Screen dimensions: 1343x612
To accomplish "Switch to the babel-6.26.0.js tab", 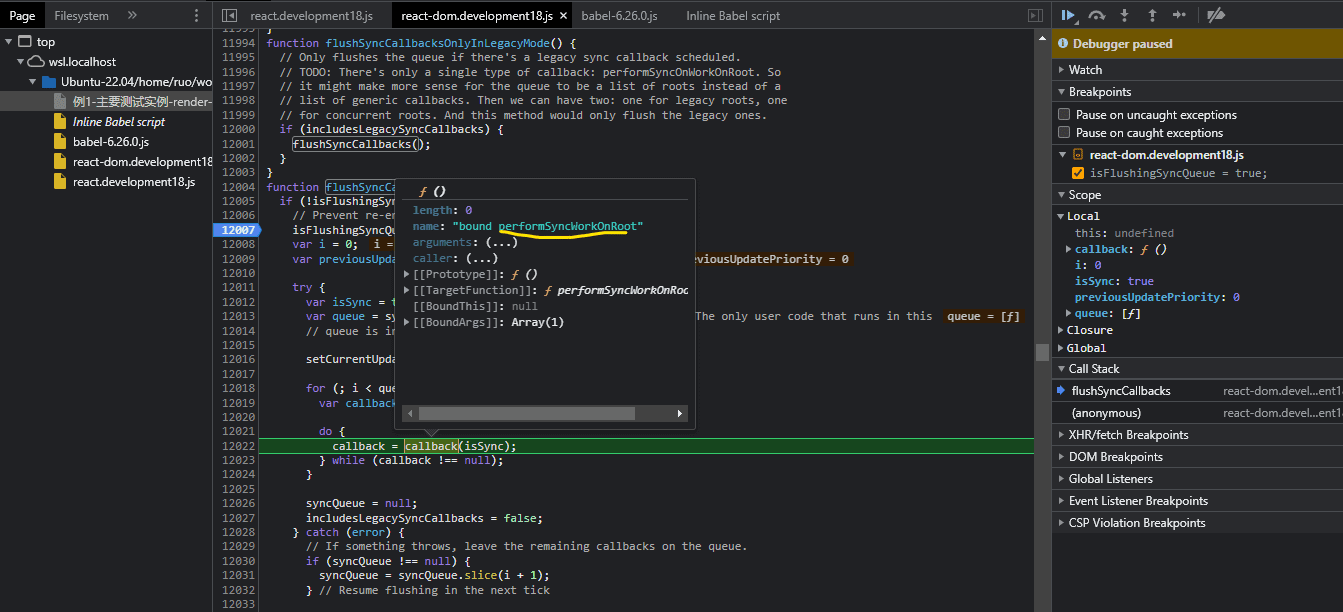I will click(x=619, y=16).
